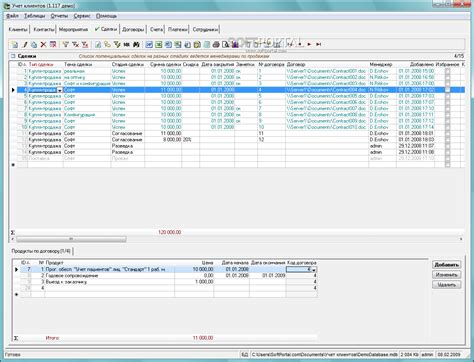Toggle Избранное checkbox for deal ID 3
Viewport: 474px width, 362px height.
447,83
